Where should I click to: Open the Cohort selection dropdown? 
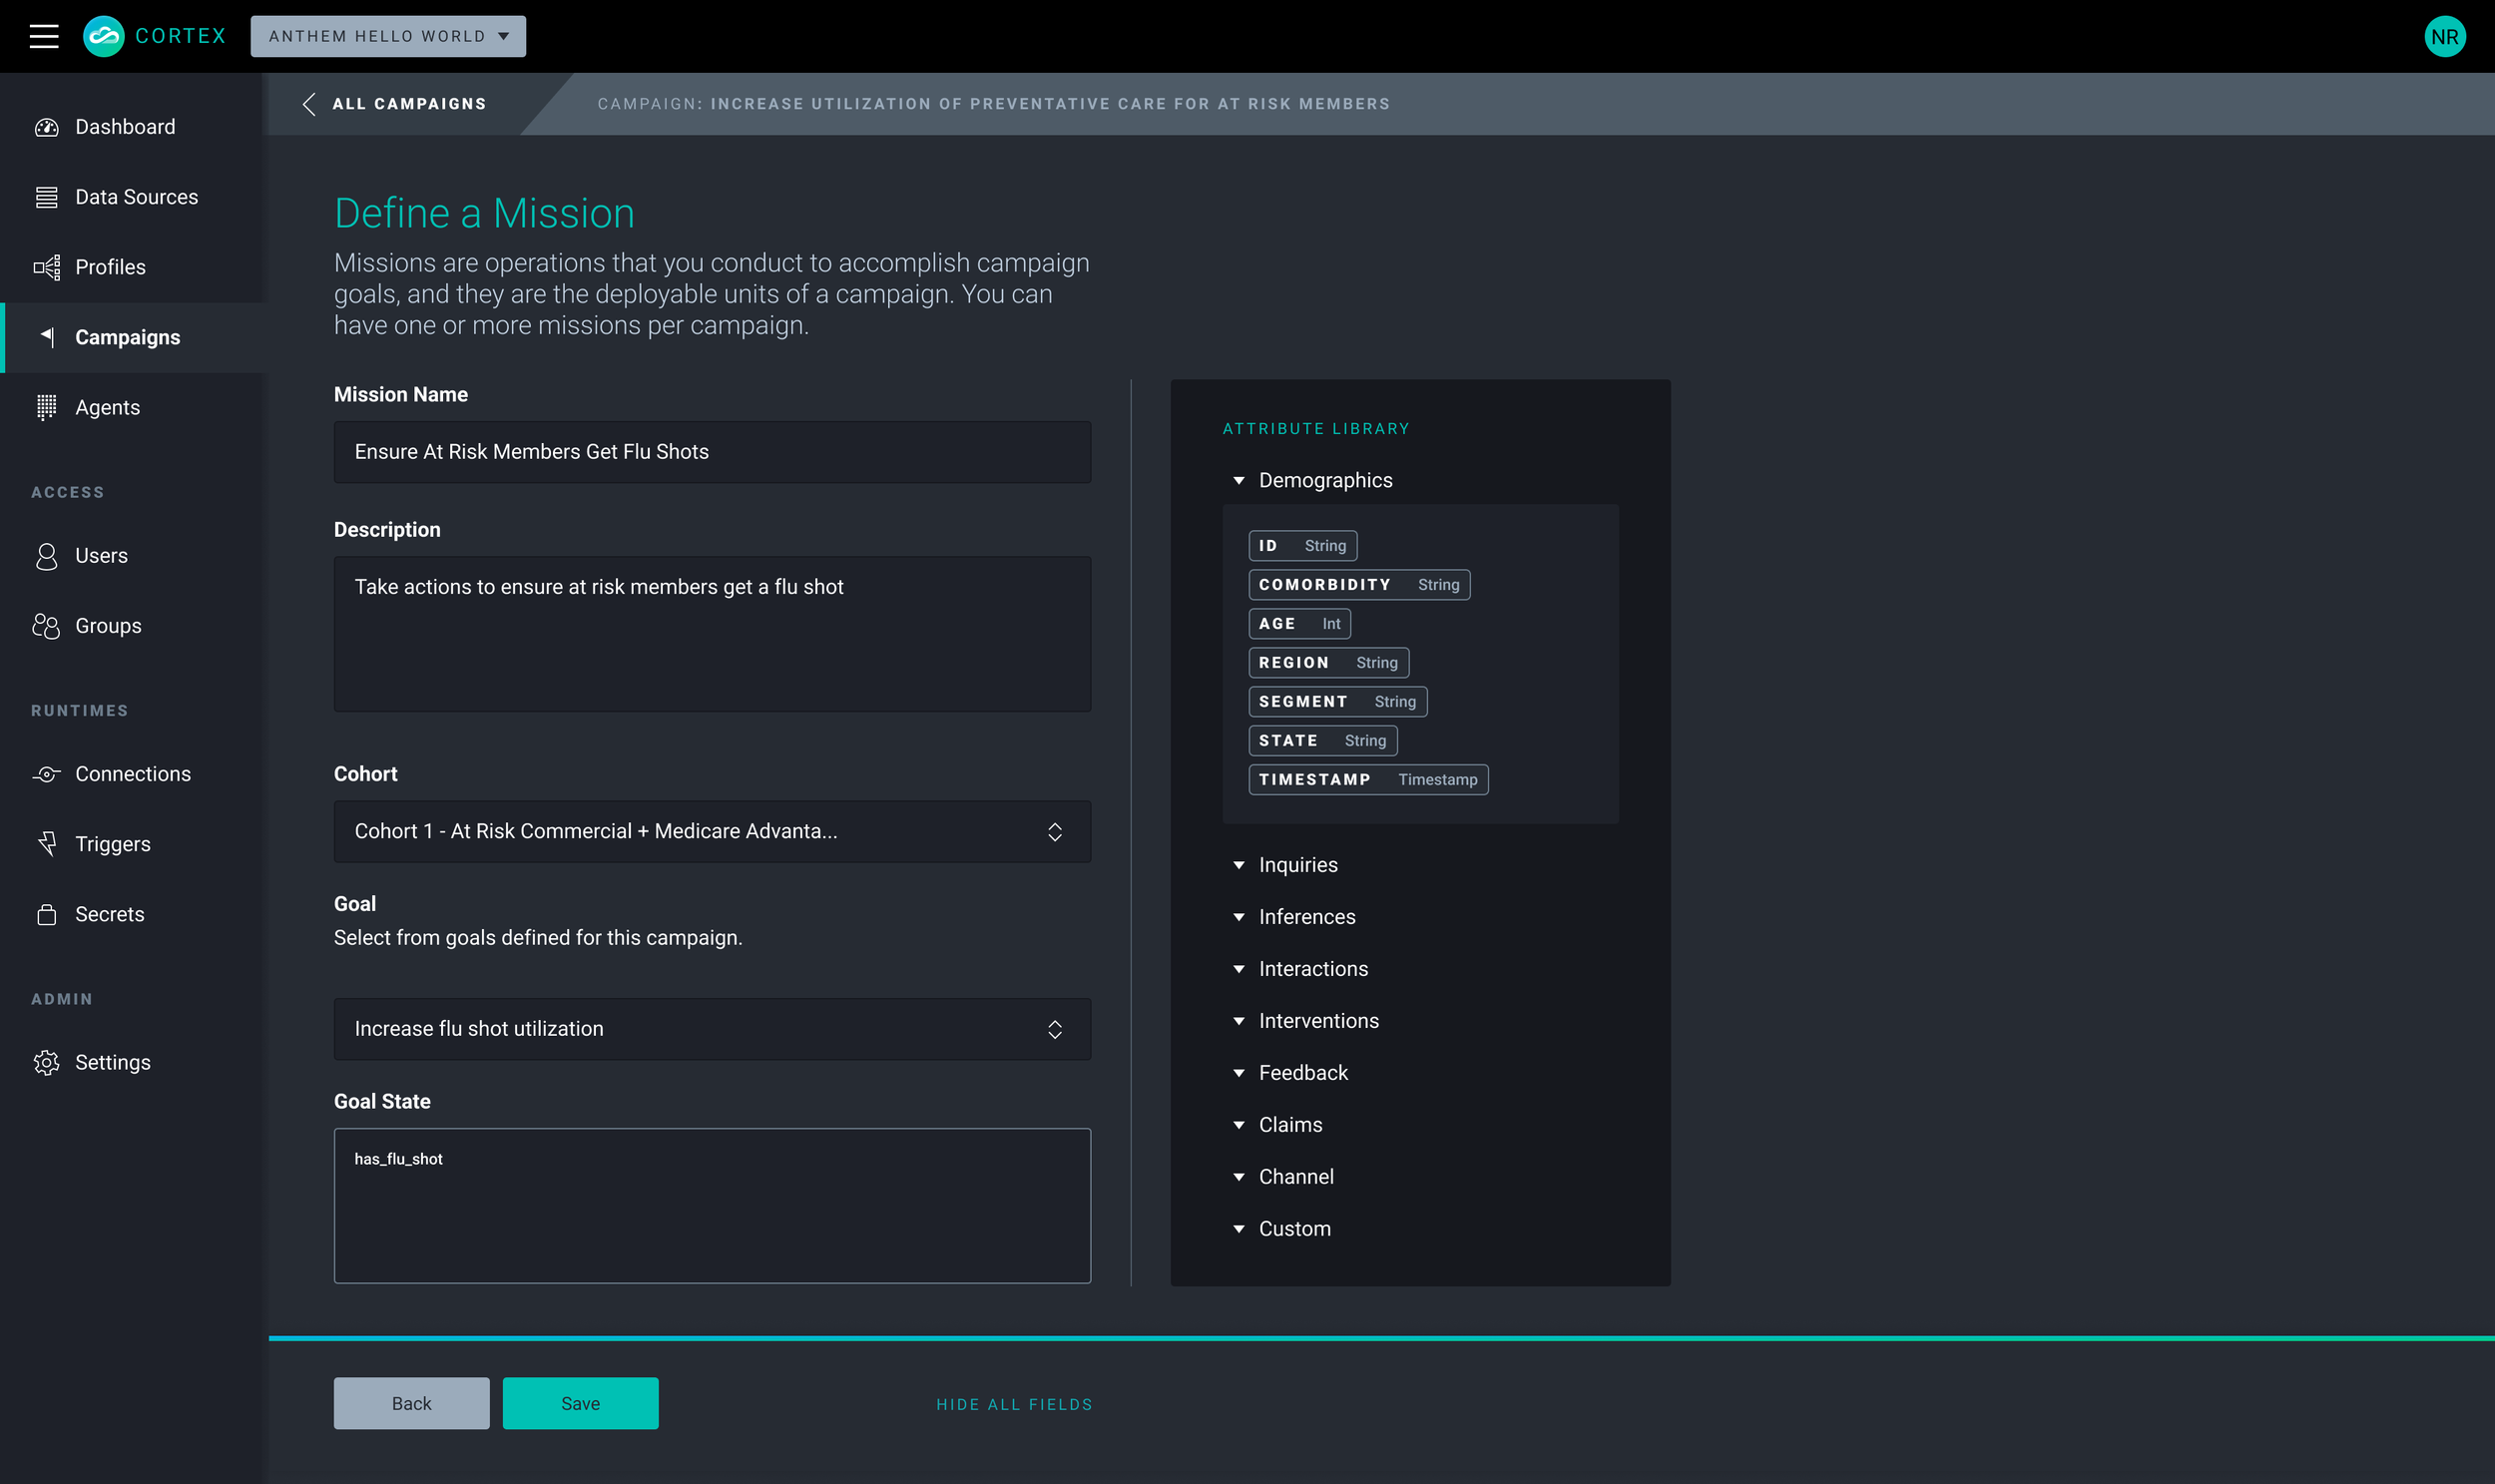(712, 831)
